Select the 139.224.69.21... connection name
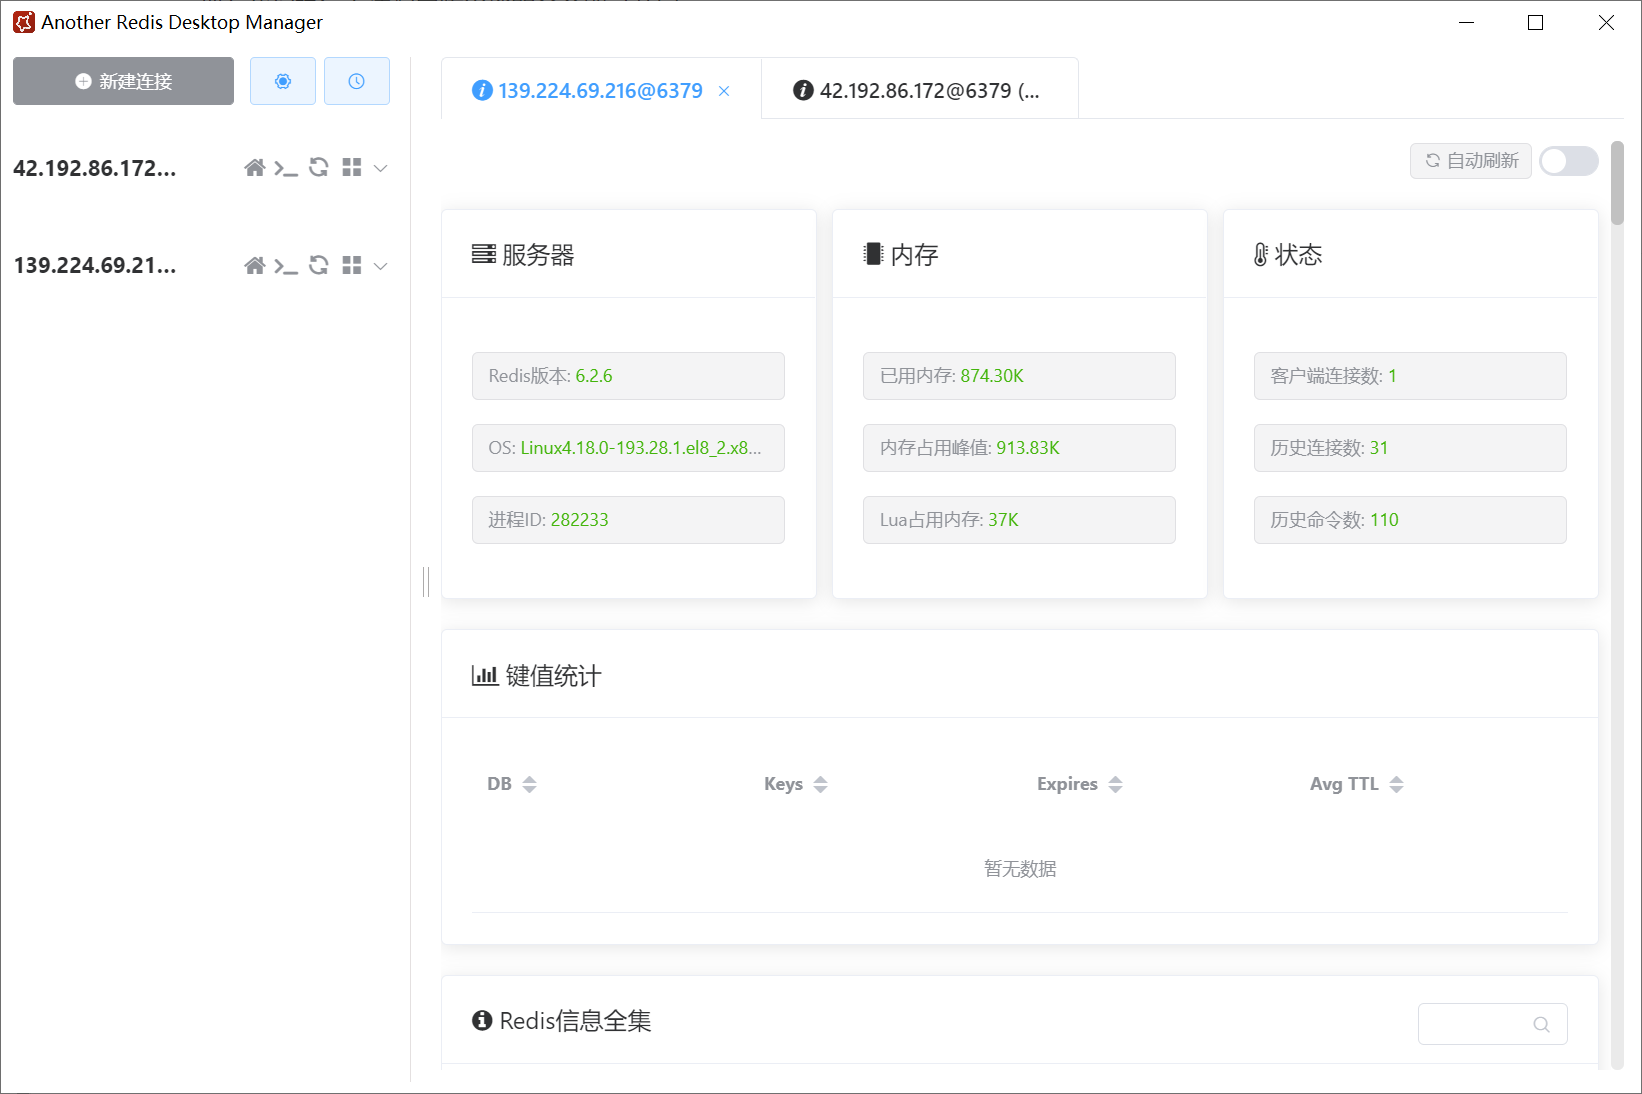1642x1094 pixels. pos(95,265)
